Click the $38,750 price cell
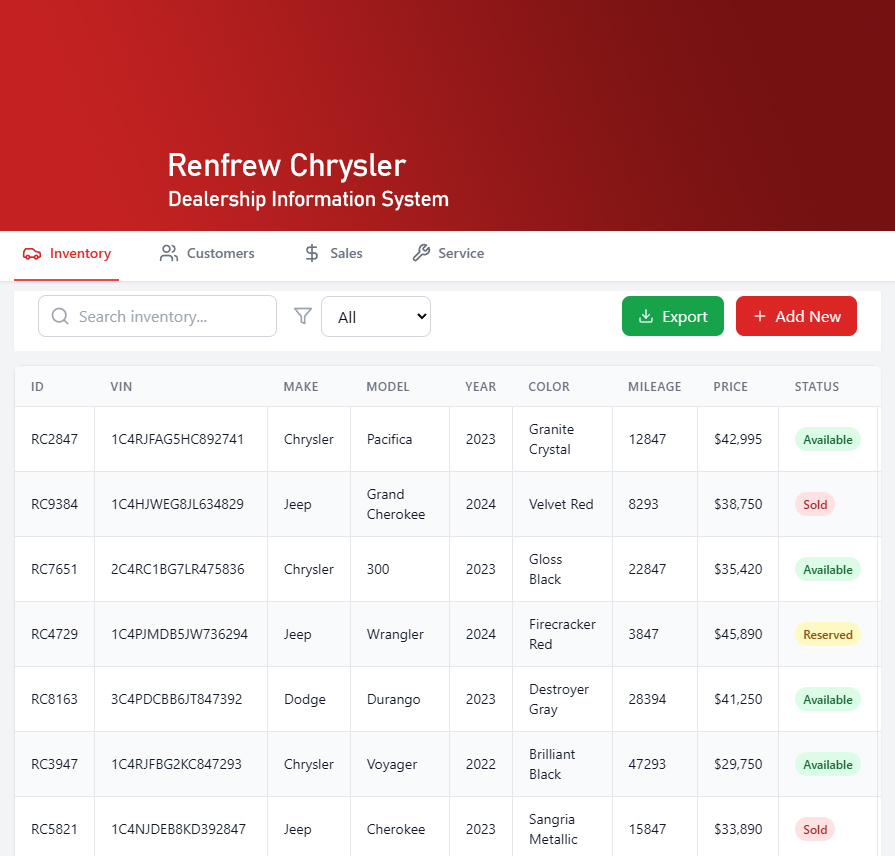 pos(738,504)
